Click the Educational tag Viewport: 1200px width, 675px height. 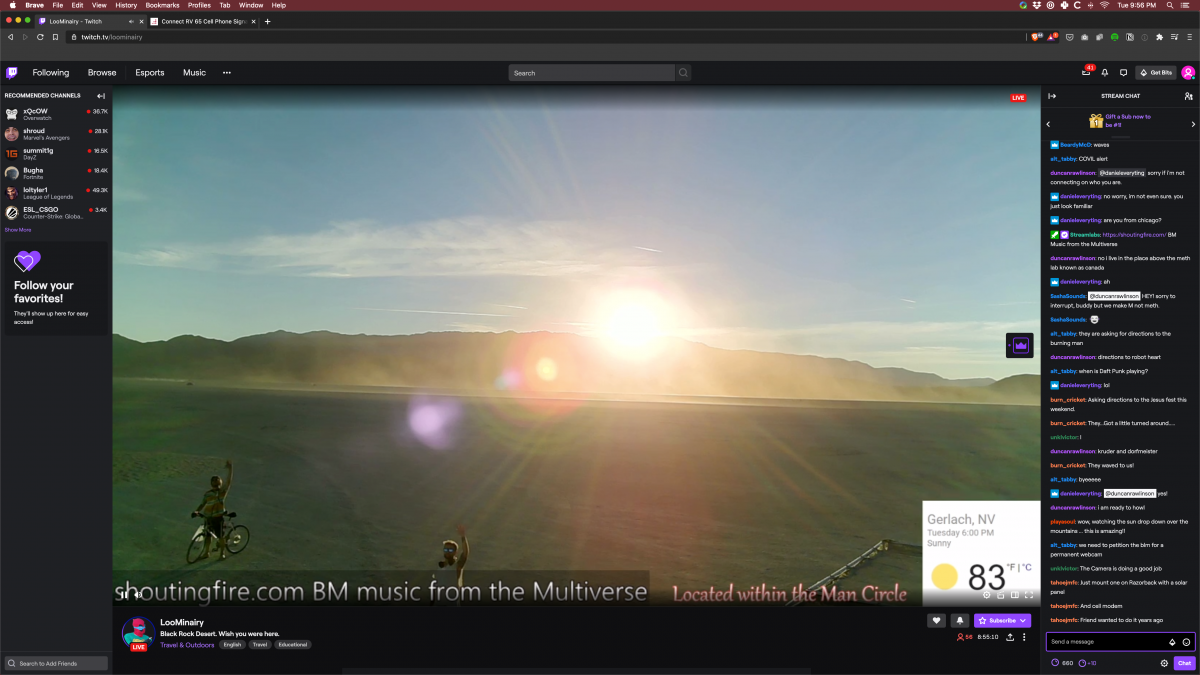tap(293, 645)
